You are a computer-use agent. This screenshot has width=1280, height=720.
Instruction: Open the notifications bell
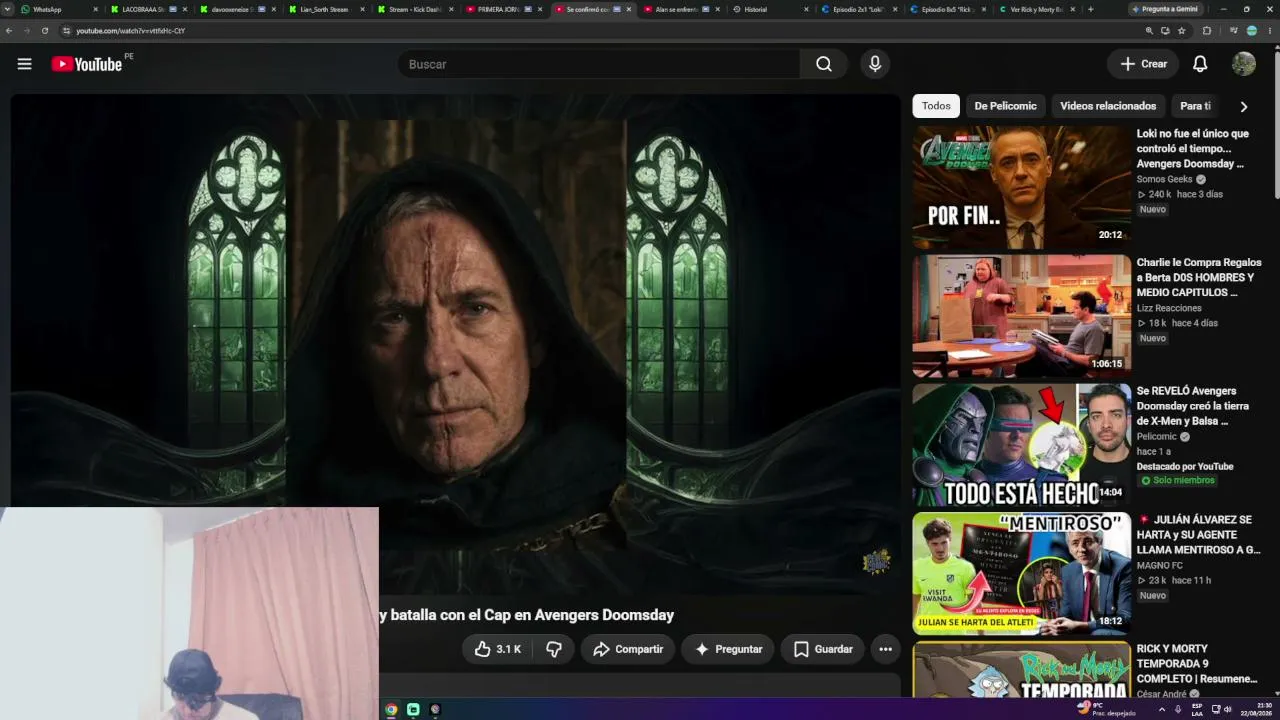click(1200, 64)
